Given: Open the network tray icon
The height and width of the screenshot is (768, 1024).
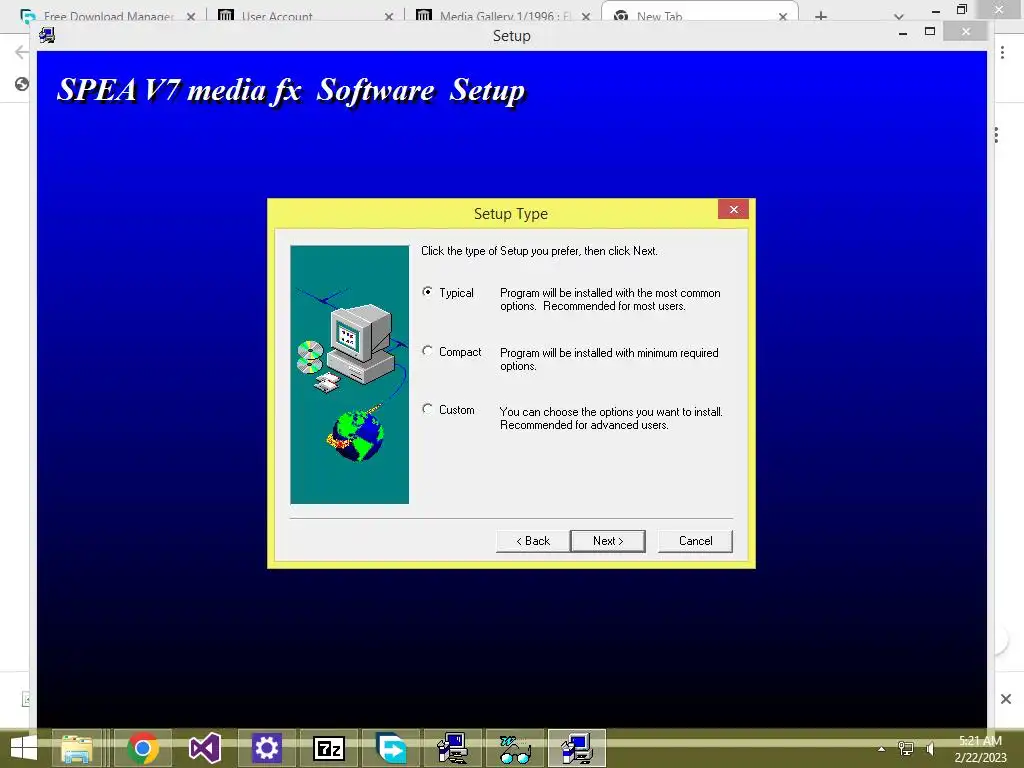Looking at the screenshot, I should click(906, 749).
